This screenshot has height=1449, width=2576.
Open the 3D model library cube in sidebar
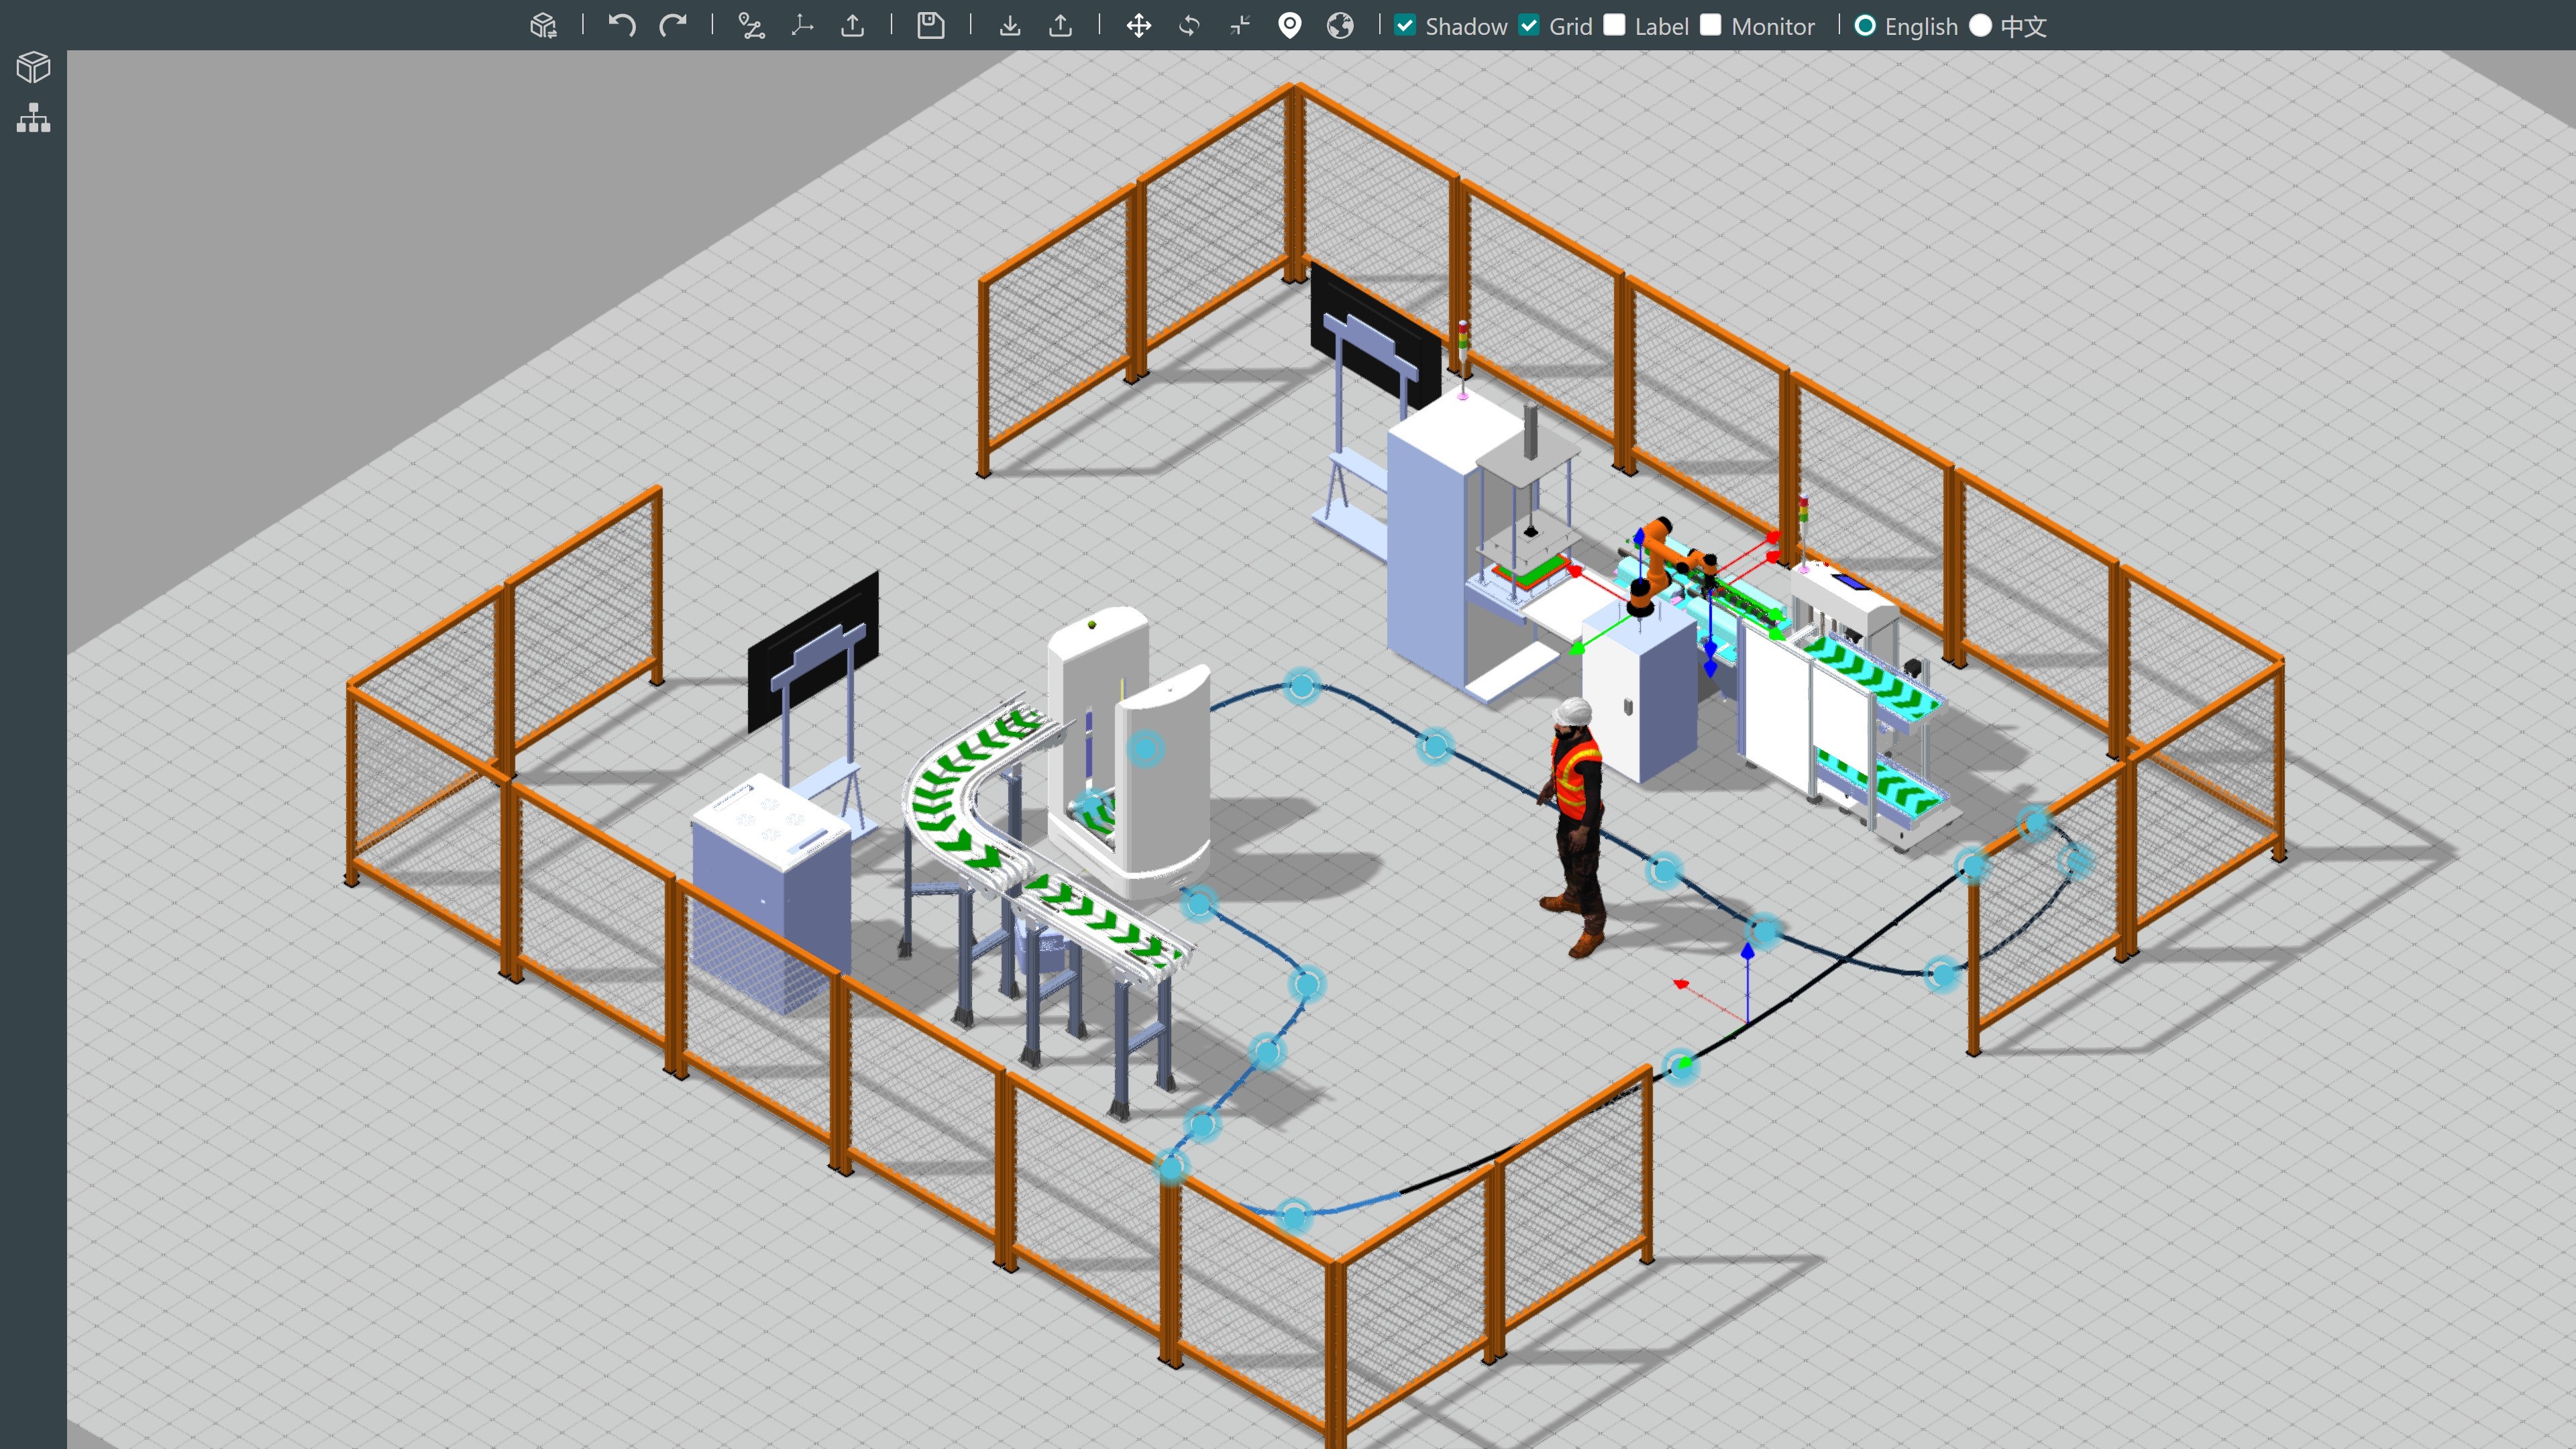(33, 67)
